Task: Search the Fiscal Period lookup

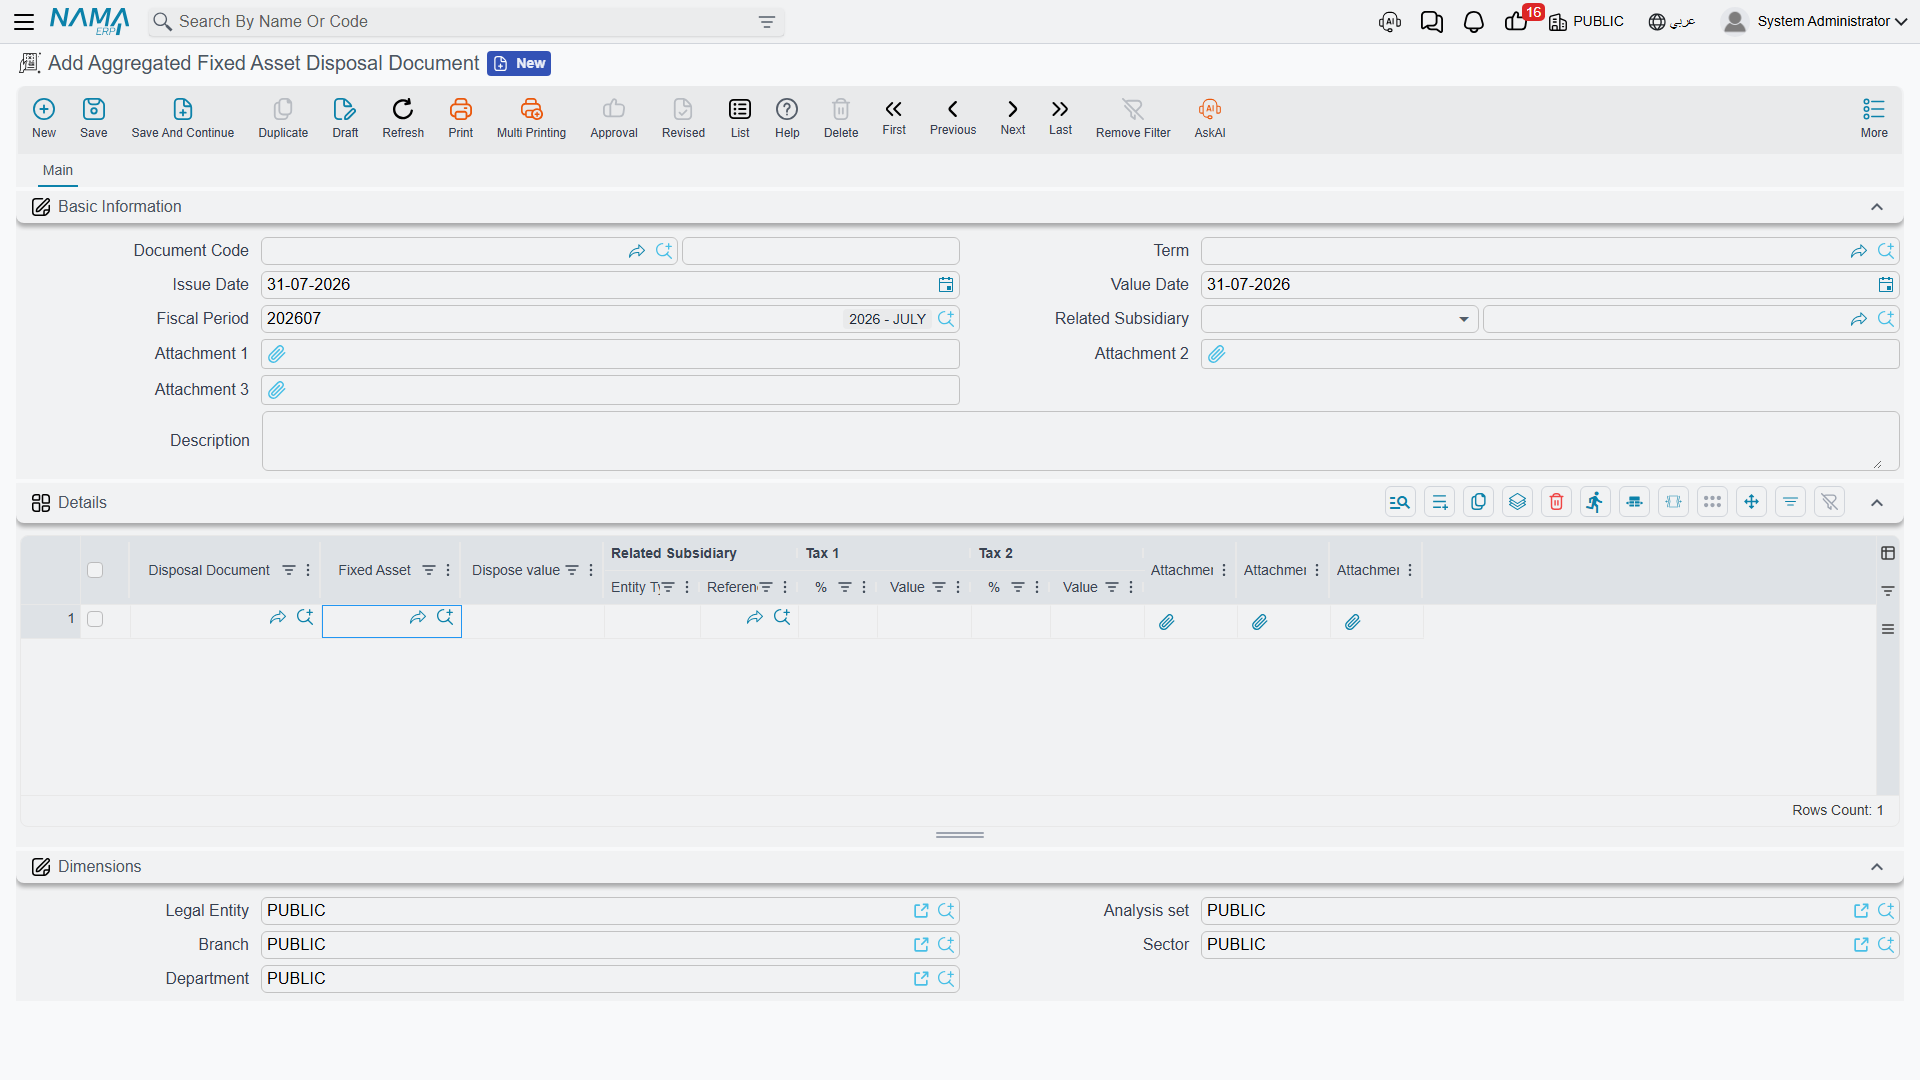Action: 946,319
